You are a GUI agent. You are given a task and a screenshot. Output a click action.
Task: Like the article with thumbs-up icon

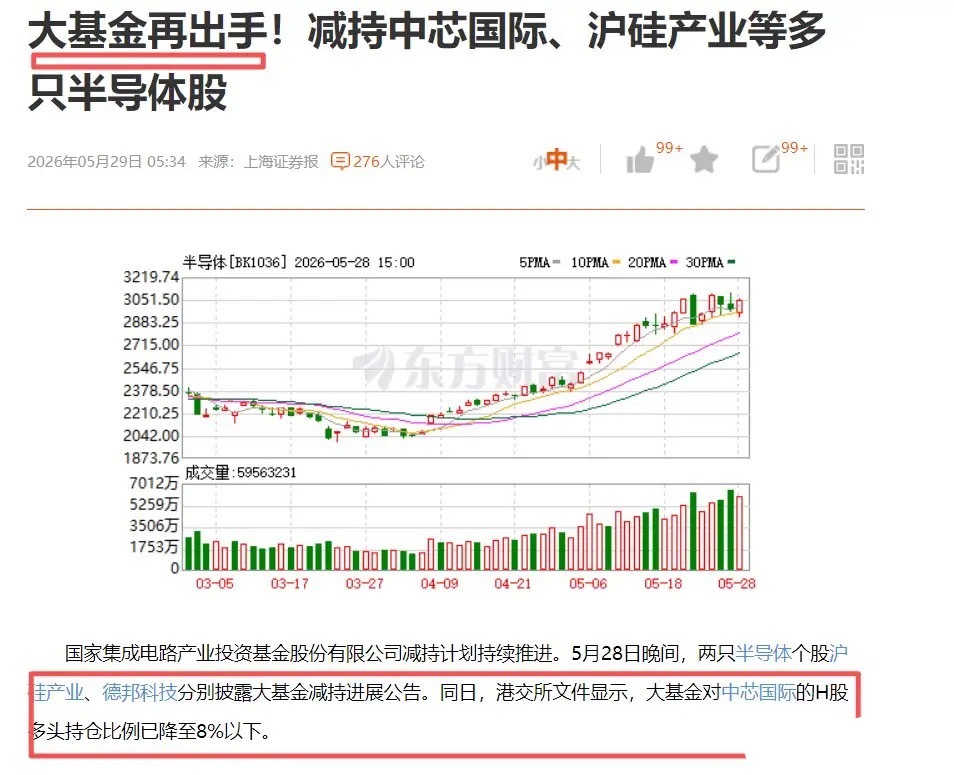[640, 160]
